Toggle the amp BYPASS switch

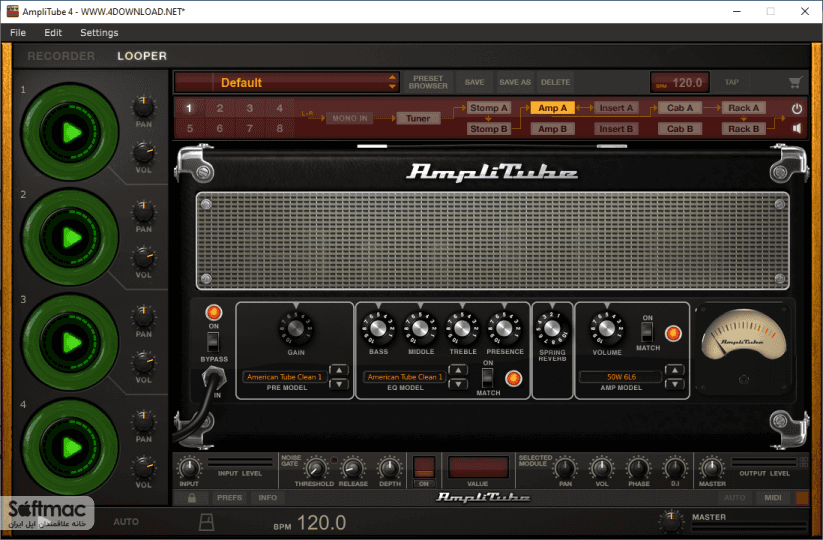click(213, 342)
